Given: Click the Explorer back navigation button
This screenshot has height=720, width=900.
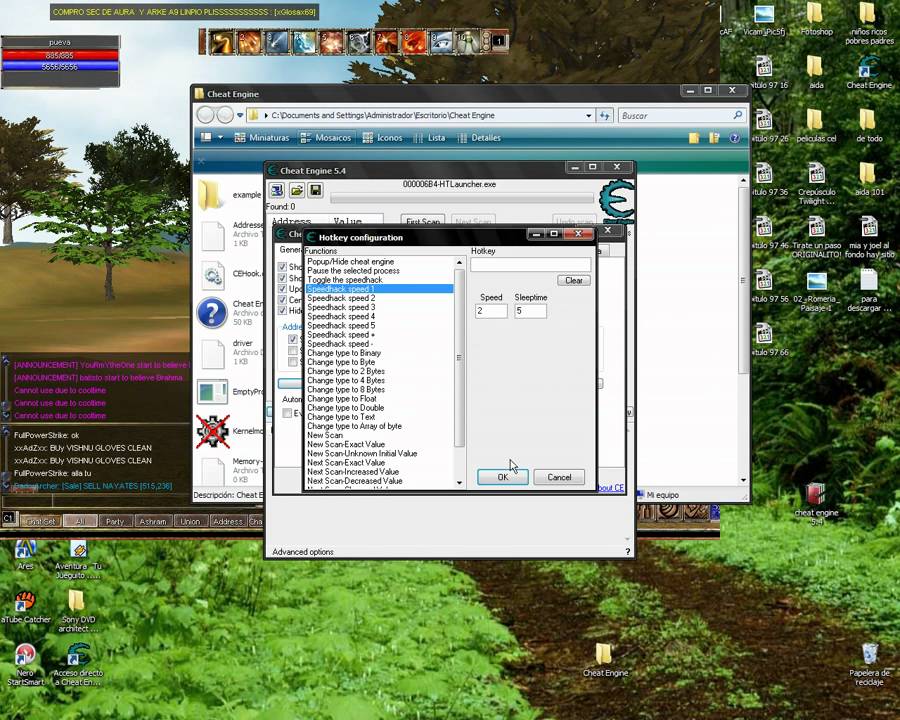Looking at the screenshot, I should pyautogui.click(x=205, y=115).
